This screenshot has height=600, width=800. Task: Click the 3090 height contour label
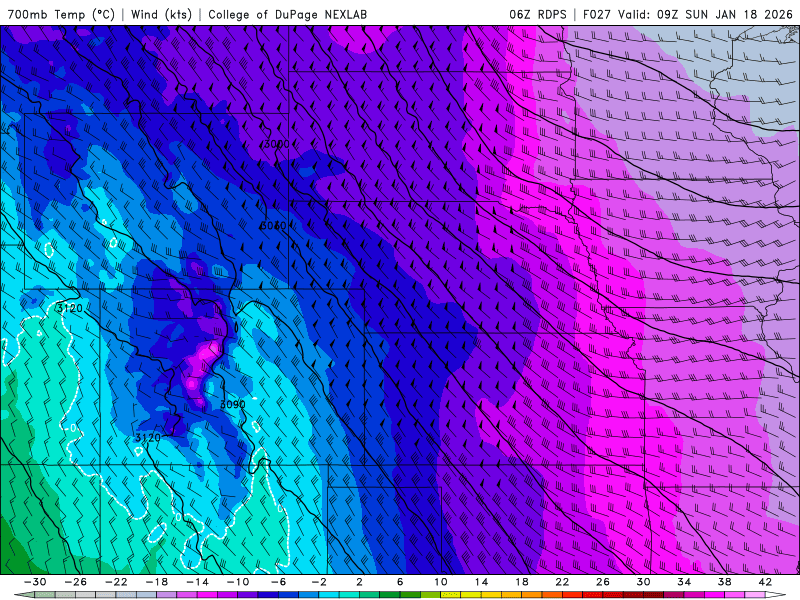[x=232, y=405]
